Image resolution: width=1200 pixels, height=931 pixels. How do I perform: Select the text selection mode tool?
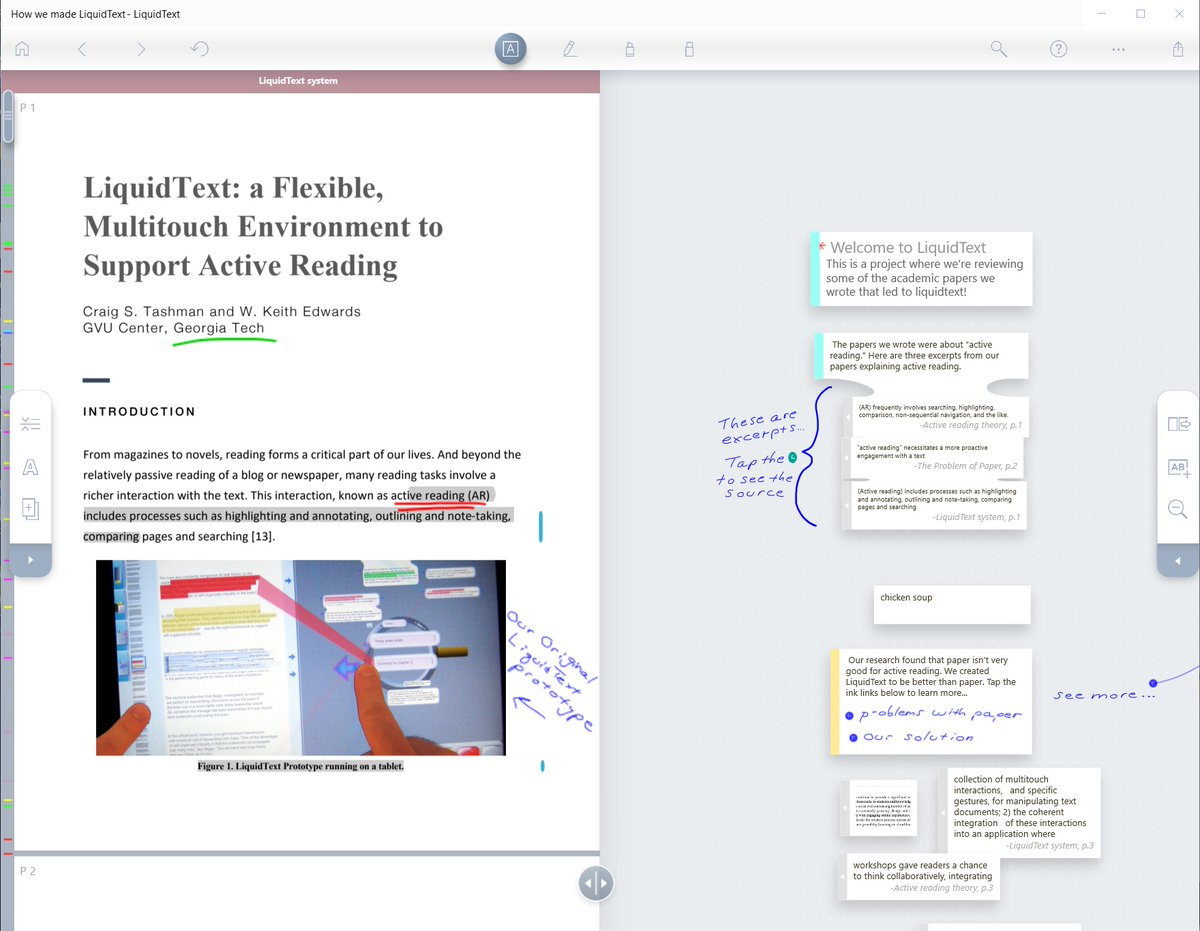click(510, 49)
